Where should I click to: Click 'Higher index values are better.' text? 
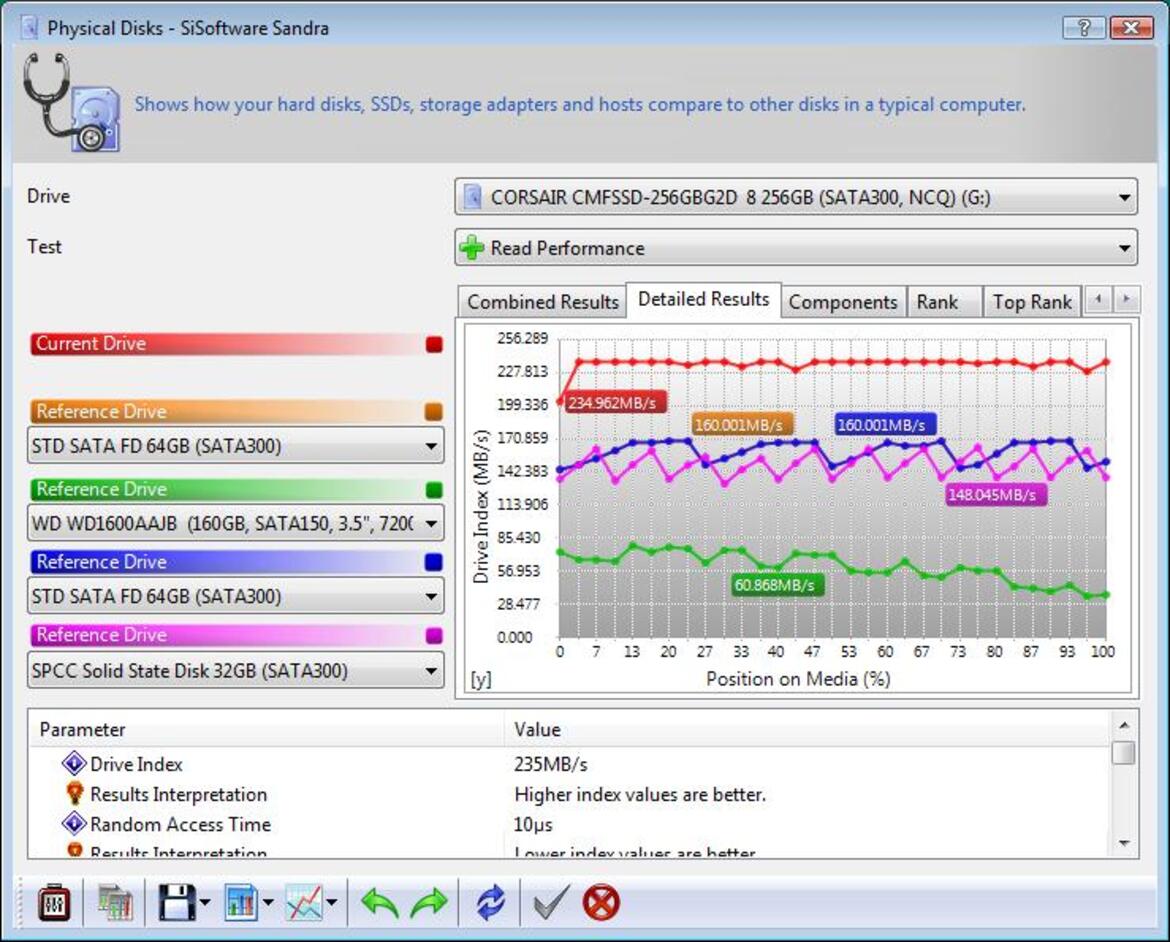tap(640, 794)
